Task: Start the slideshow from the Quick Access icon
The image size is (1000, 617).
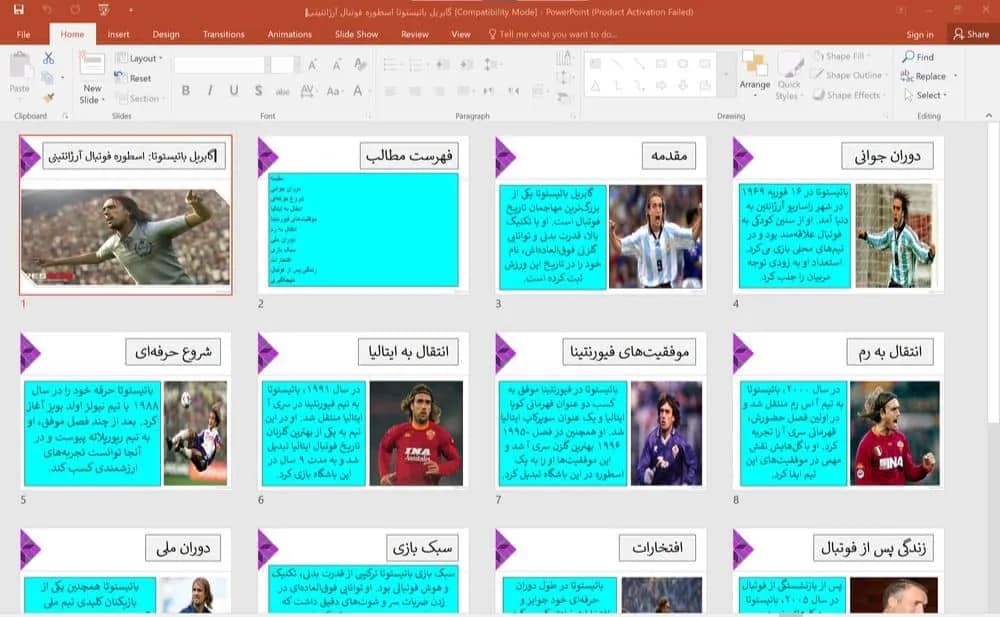Action: (x=103, y=10)
